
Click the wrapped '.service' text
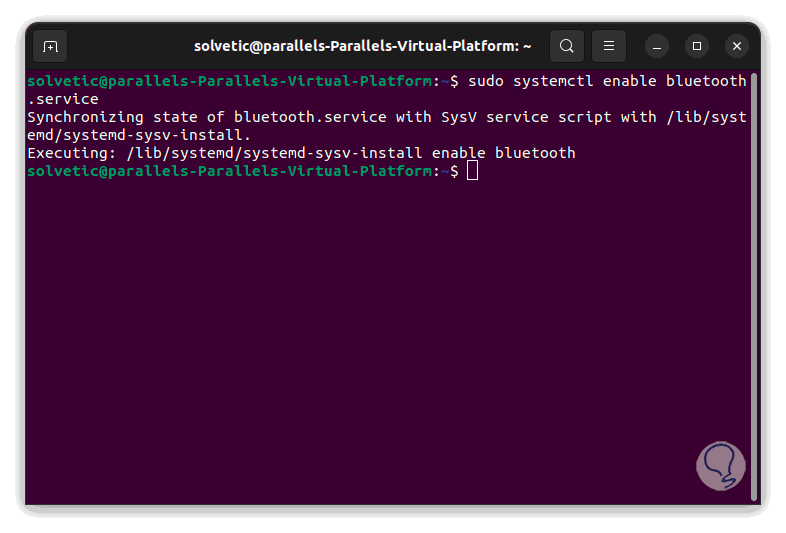(x=63, y=99)
